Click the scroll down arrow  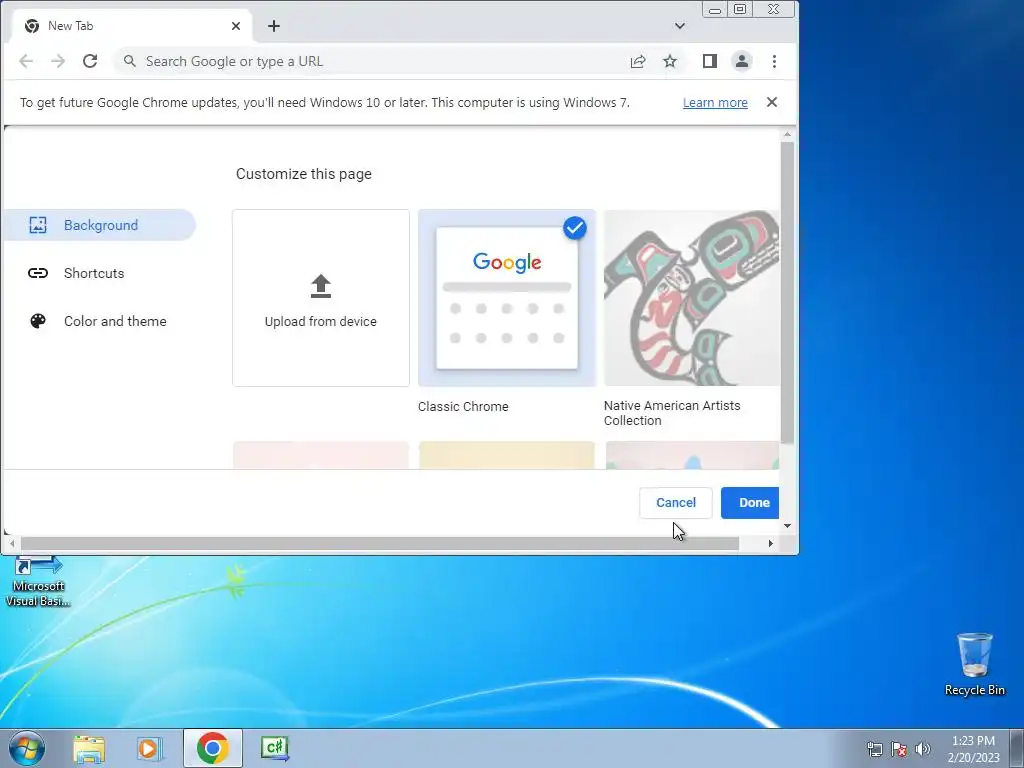[x=788, y=526]
